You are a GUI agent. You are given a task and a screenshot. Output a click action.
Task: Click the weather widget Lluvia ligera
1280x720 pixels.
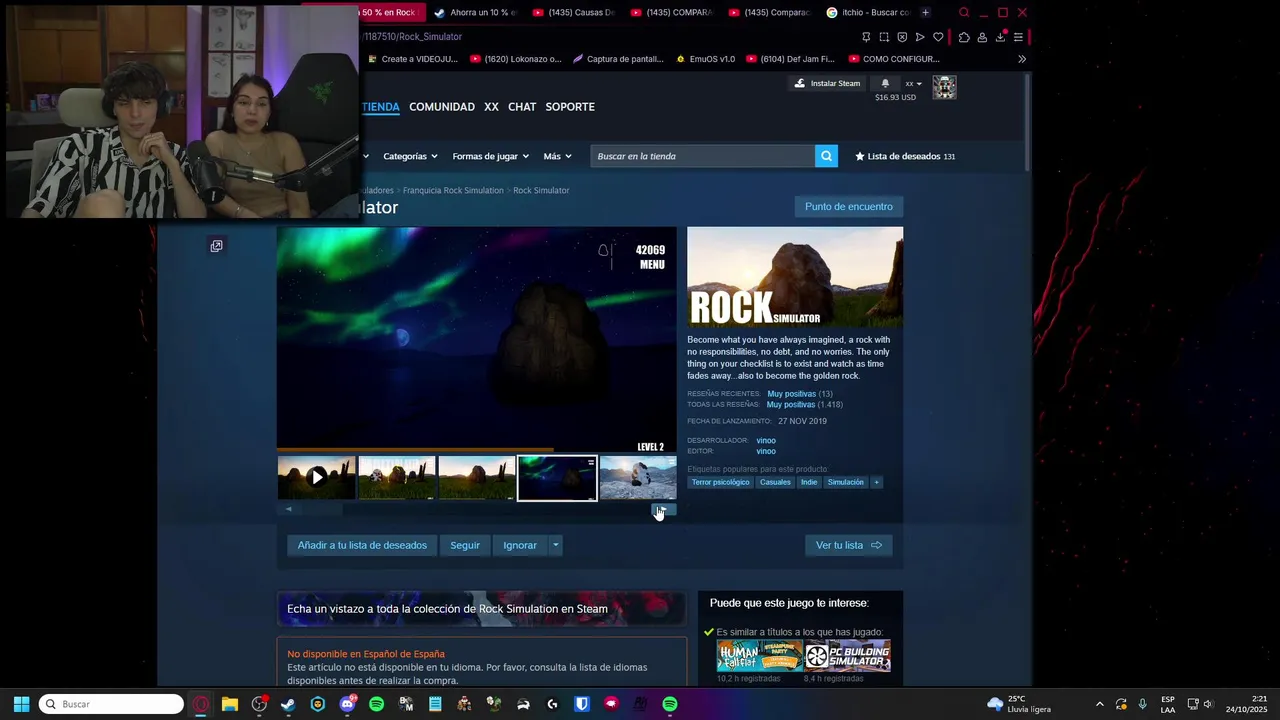tap(1019, 704)
